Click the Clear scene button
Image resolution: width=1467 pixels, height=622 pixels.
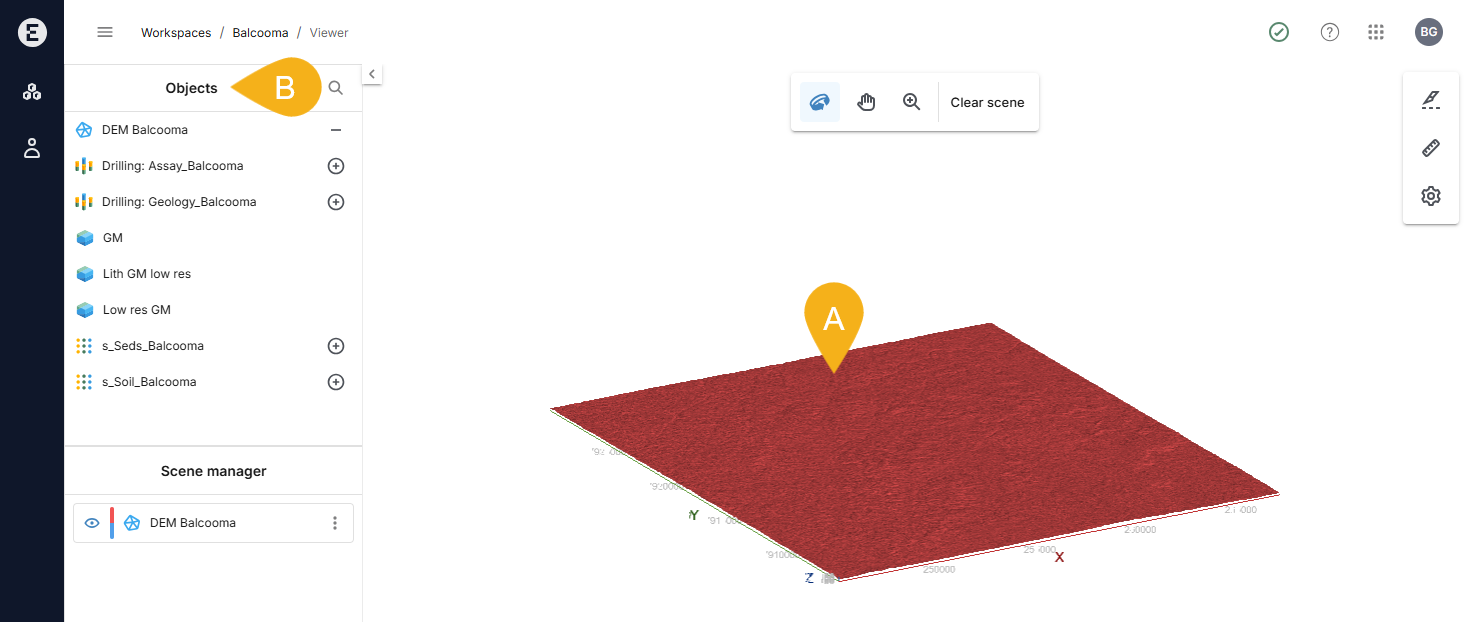[987, 102]
